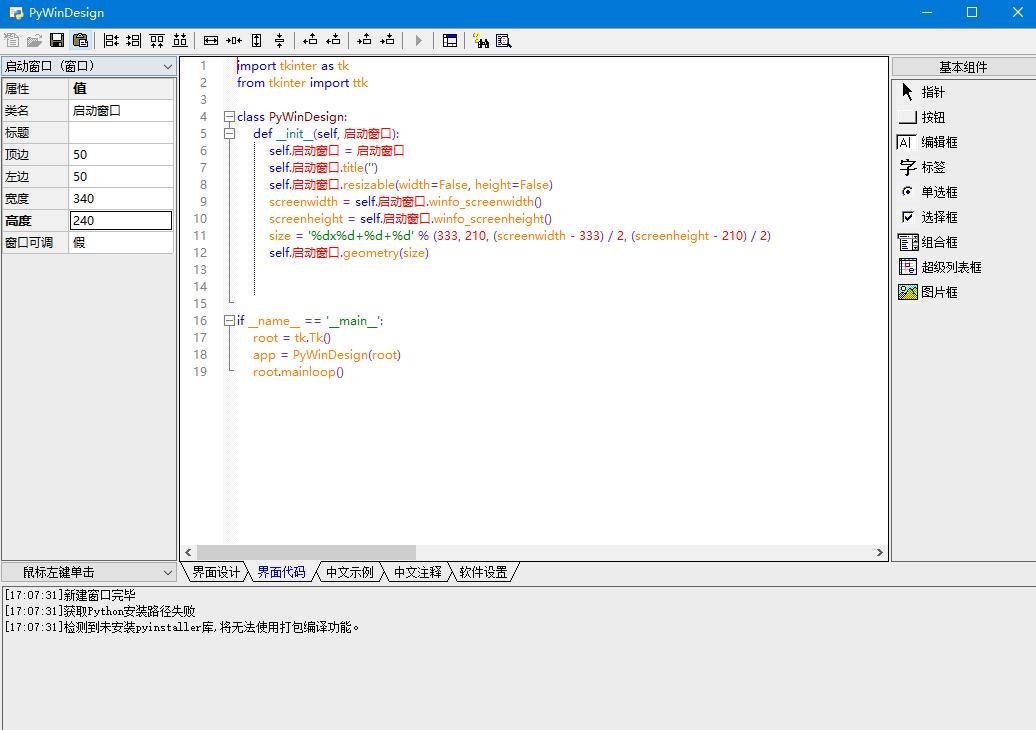
Task: Click code line 'from tkinter import ttk'
Action: coord(303,83)
